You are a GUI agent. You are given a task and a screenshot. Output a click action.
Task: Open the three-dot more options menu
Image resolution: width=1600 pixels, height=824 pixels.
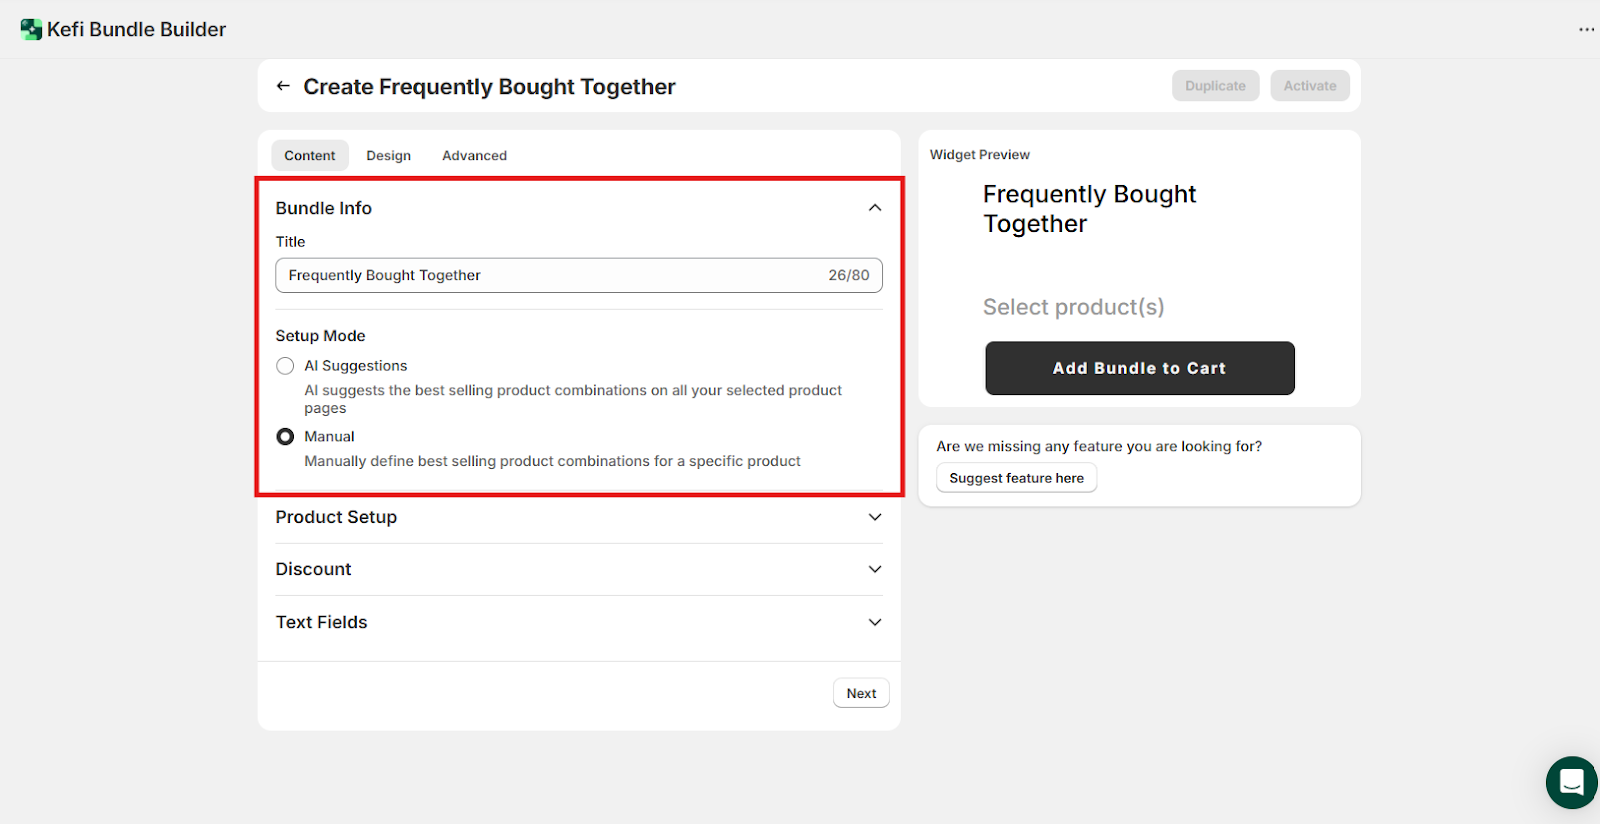(x=1586, y=30)
